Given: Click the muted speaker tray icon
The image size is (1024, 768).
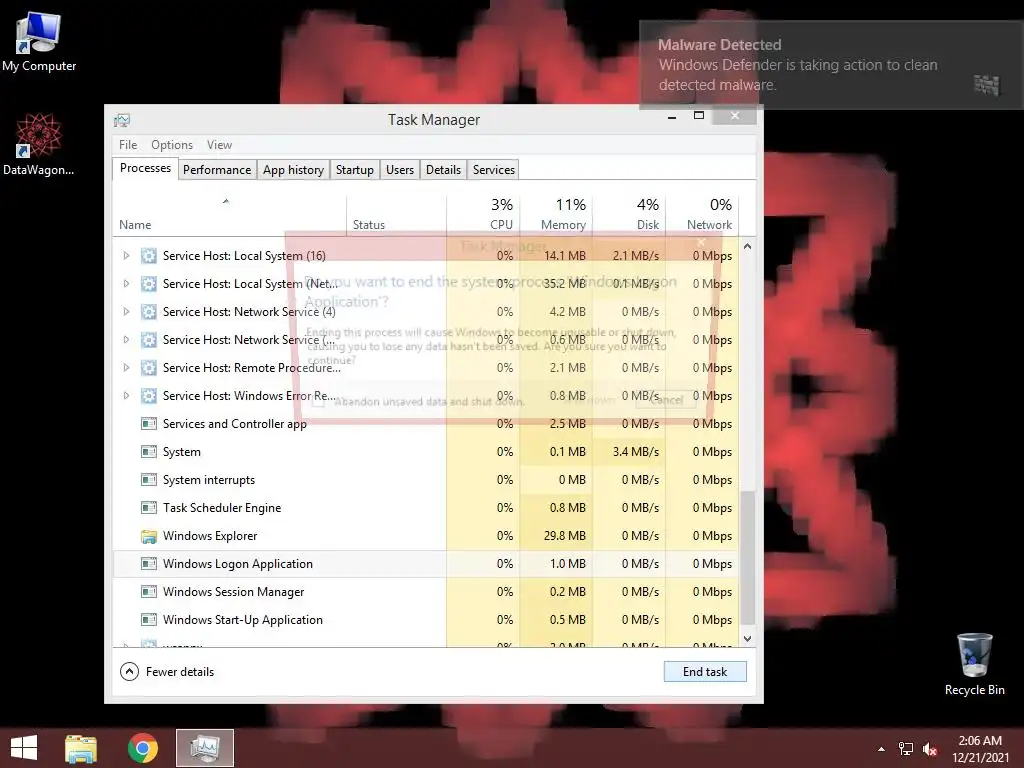Looking at the screenshot, I should (930, 749).
